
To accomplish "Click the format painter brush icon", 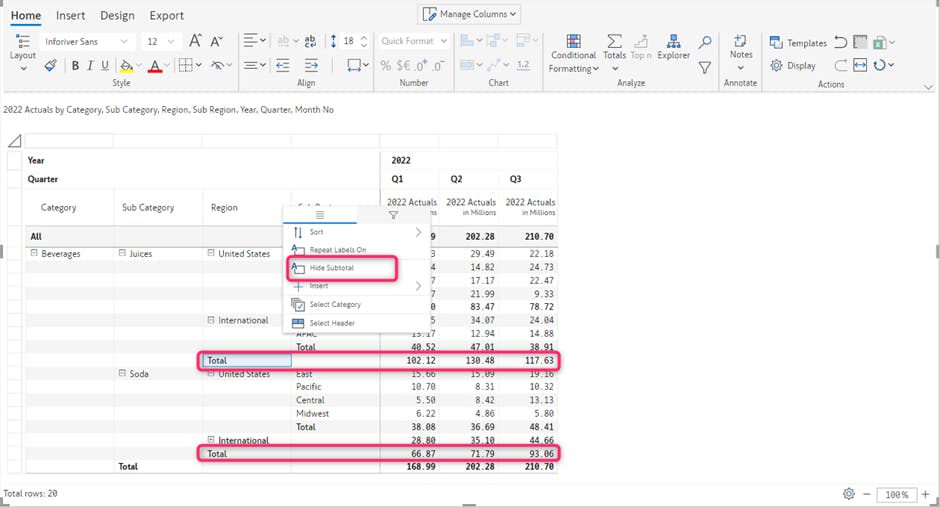I will (x=50, y=66).
